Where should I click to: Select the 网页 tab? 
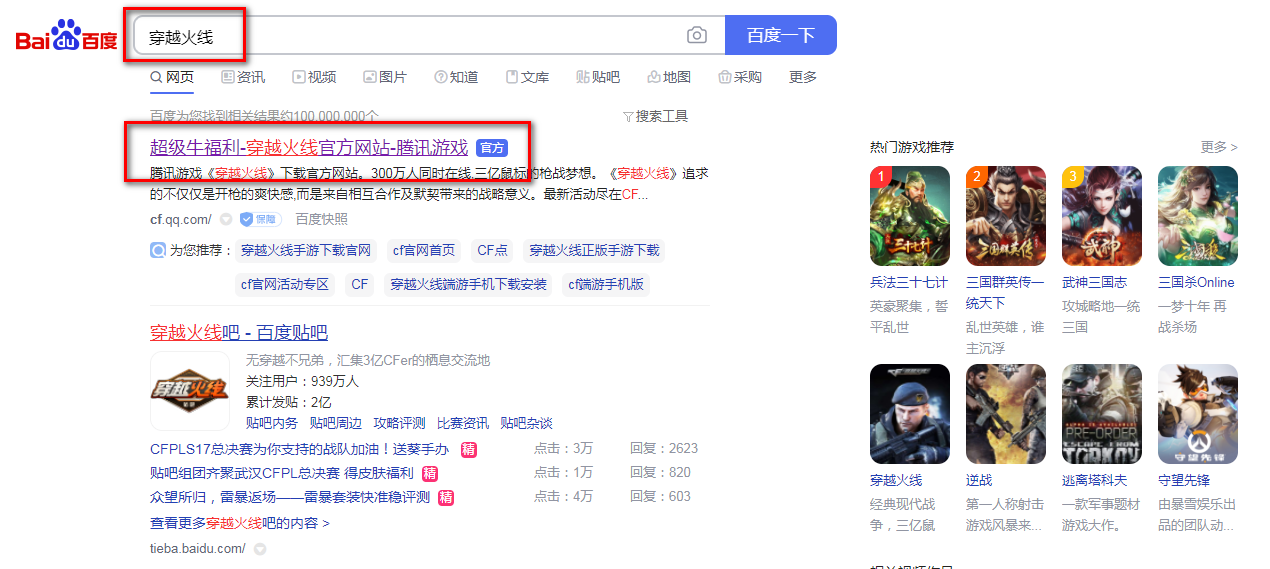(x=172, y=77)
